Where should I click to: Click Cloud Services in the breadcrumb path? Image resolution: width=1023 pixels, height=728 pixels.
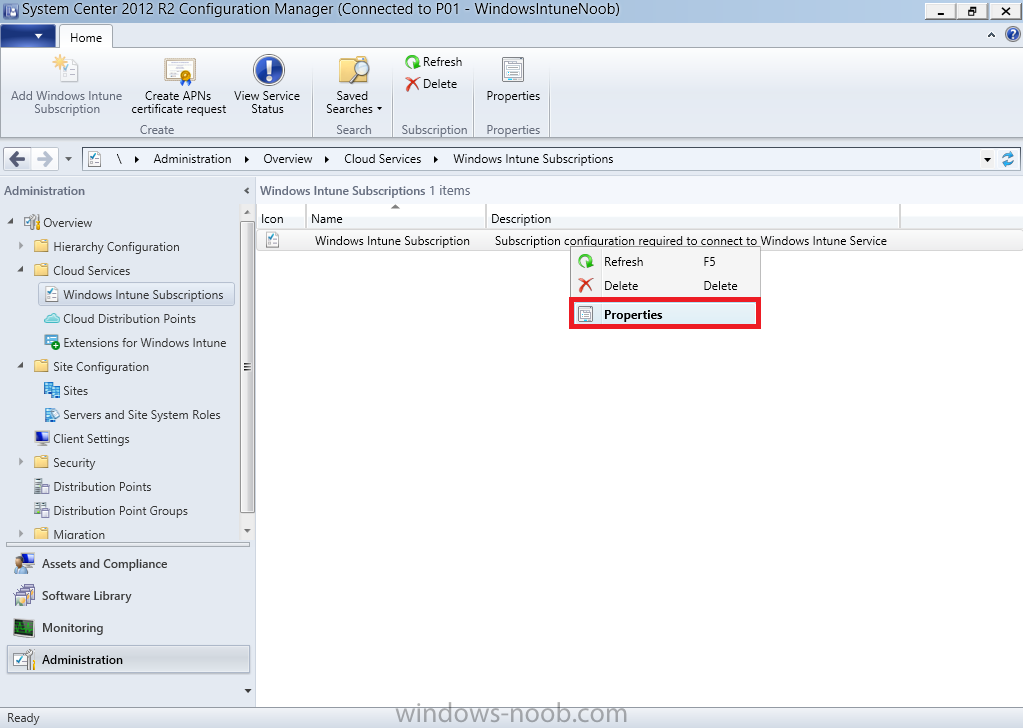point(382,159)
